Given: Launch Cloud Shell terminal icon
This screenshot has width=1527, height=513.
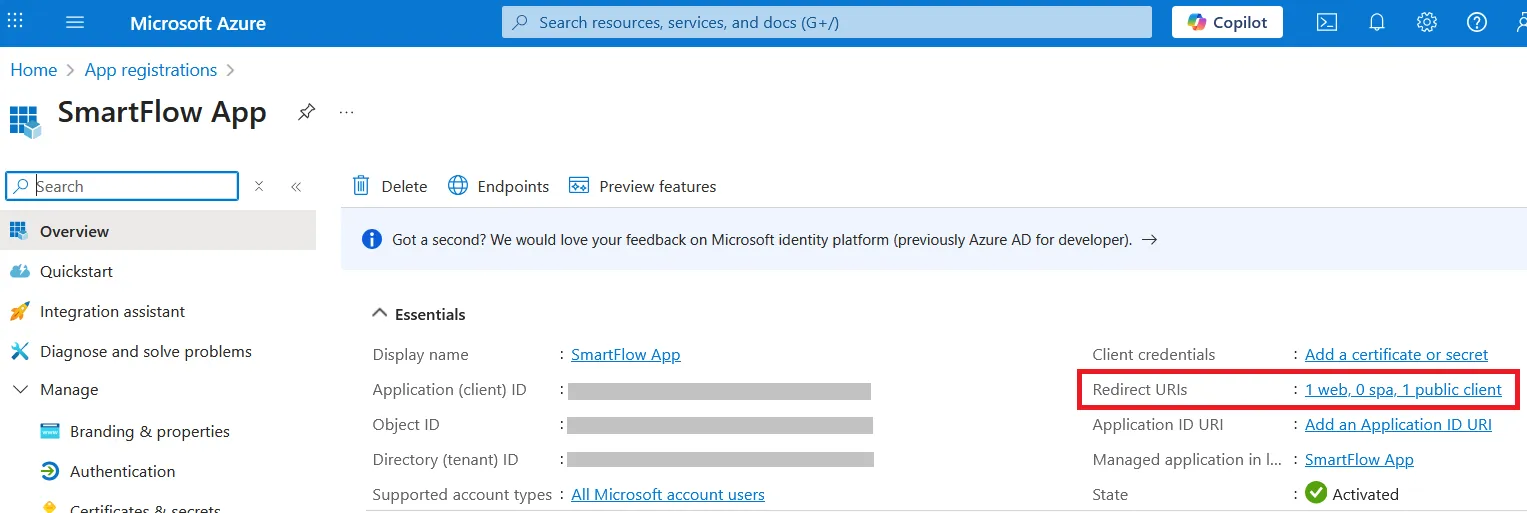Looking at the screenshot, I should pyautogui.click(x=1327, y=22).
